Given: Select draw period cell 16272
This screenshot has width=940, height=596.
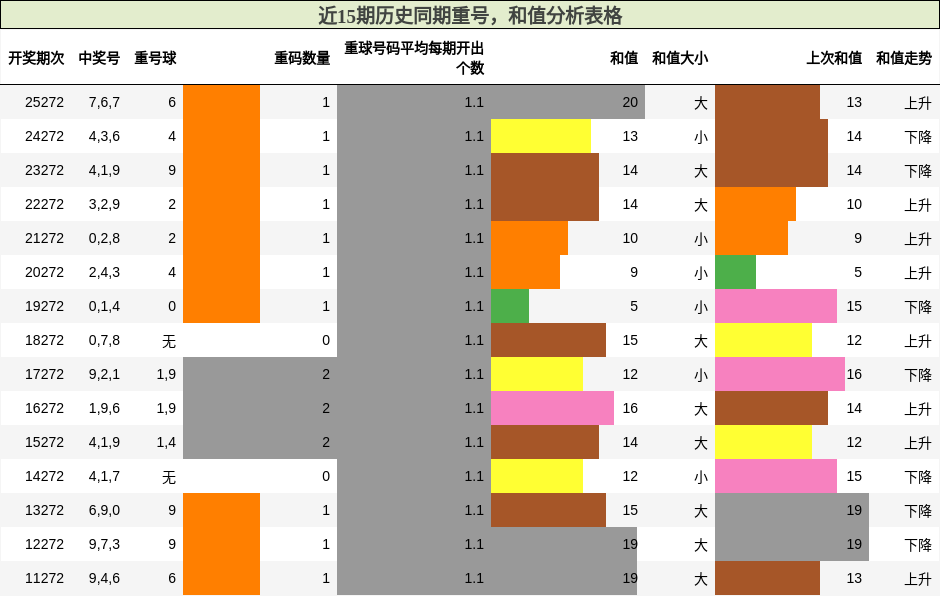Looking at the screenshot, I should tap(44, 408).
